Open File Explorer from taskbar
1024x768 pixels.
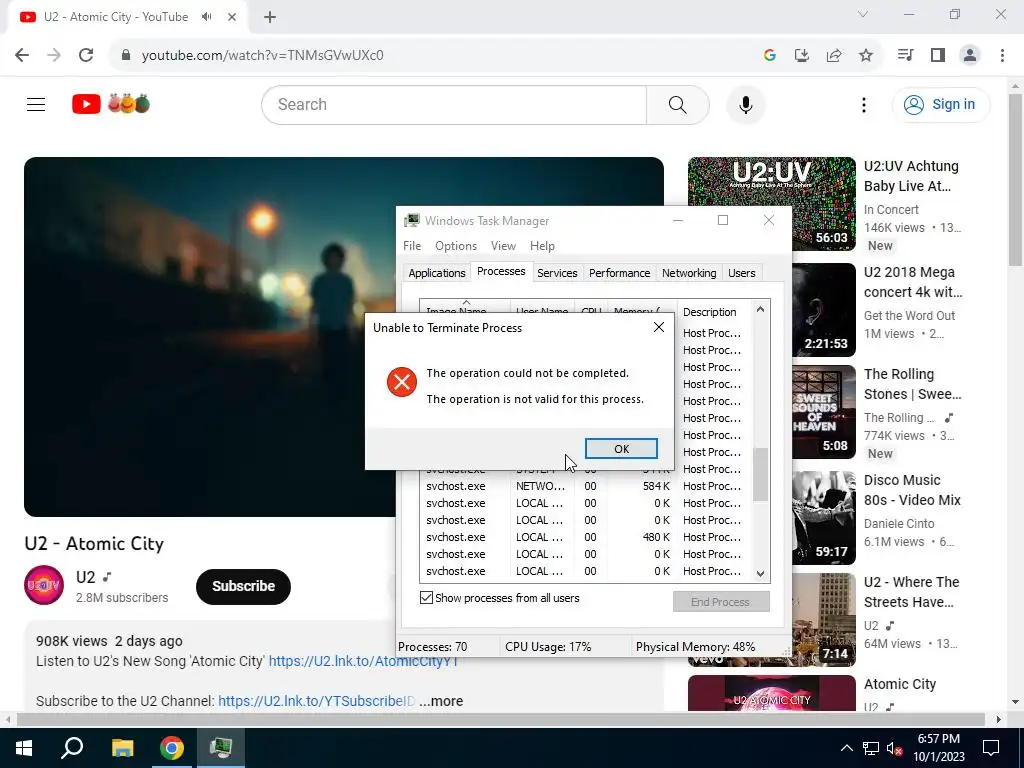click(x=122, y=748)
